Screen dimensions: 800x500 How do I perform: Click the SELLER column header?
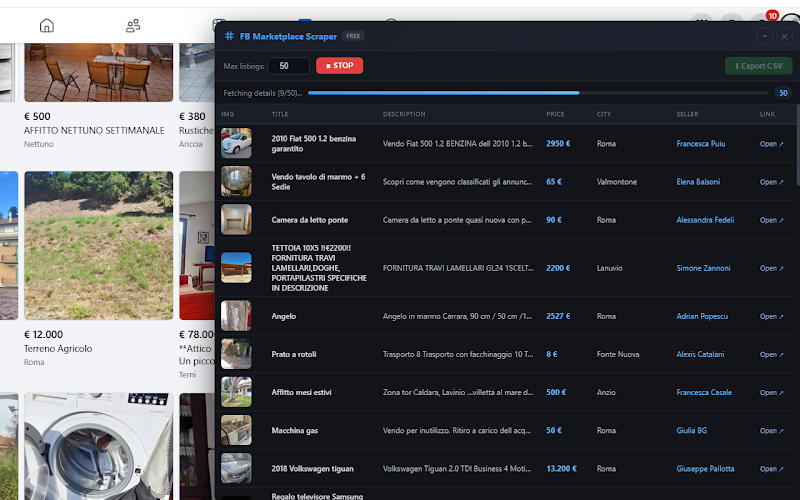click(x=687, y=114)
